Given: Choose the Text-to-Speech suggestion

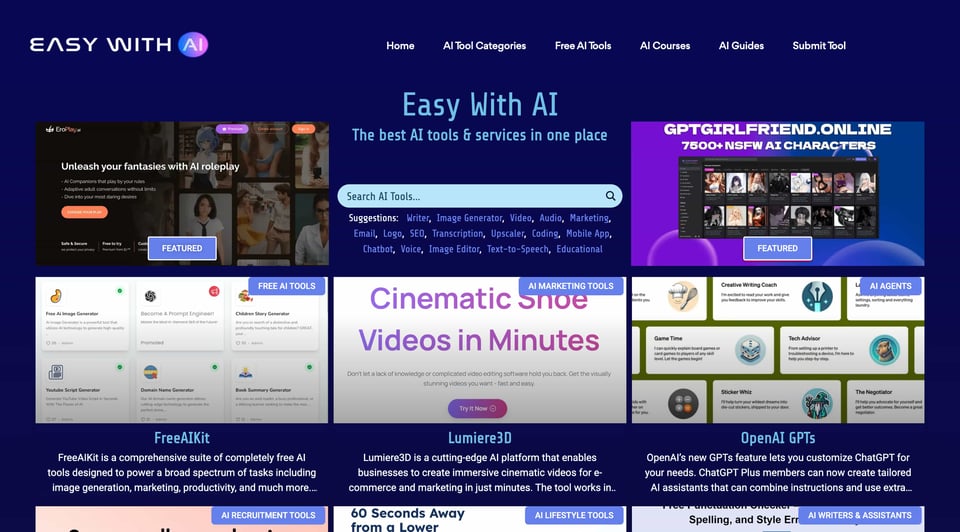Looking at the screenshot, I should click(518, 249).
